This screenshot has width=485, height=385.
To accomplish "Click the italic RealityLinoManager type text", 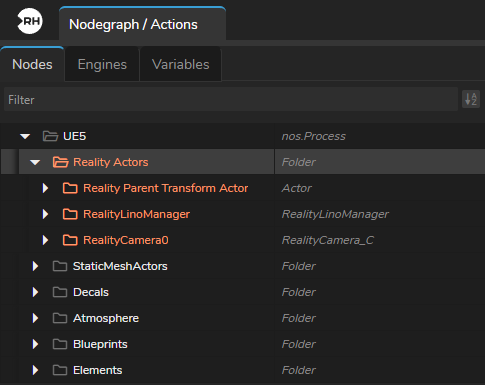I will point(335,214).
